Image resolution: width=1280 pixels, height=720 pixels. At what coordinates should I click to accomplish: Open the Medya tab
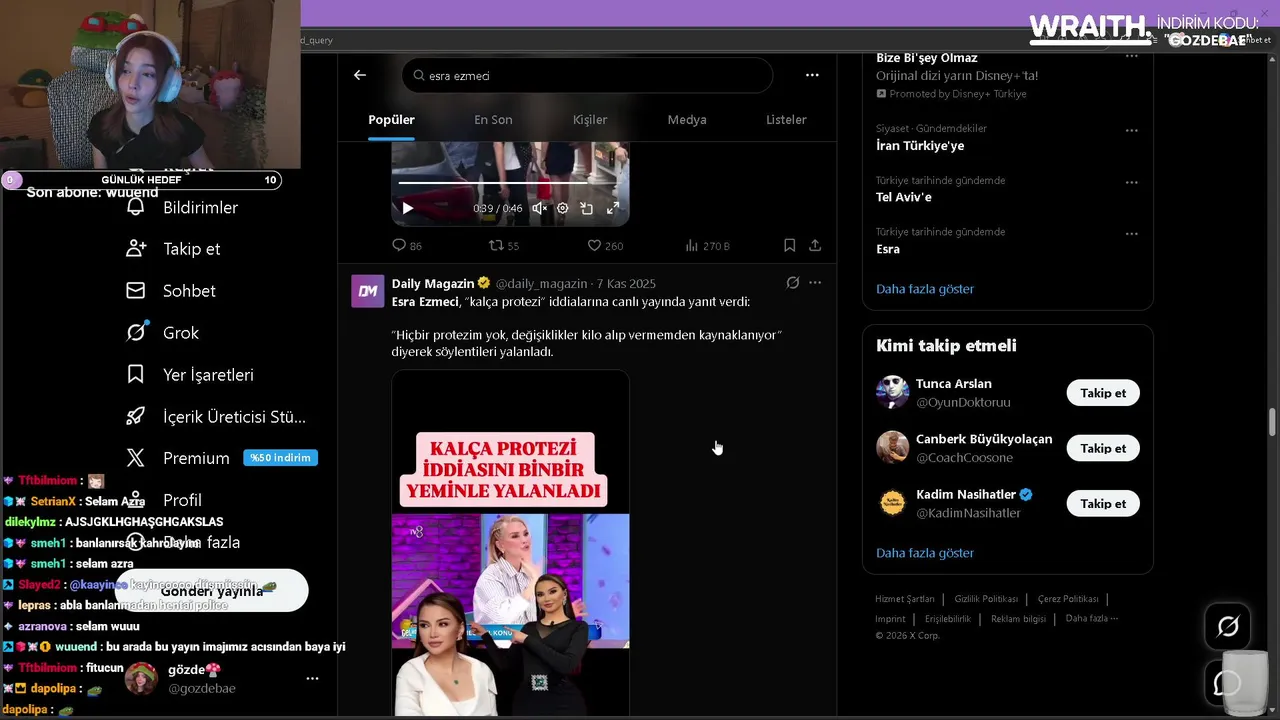tap(687, 120)
